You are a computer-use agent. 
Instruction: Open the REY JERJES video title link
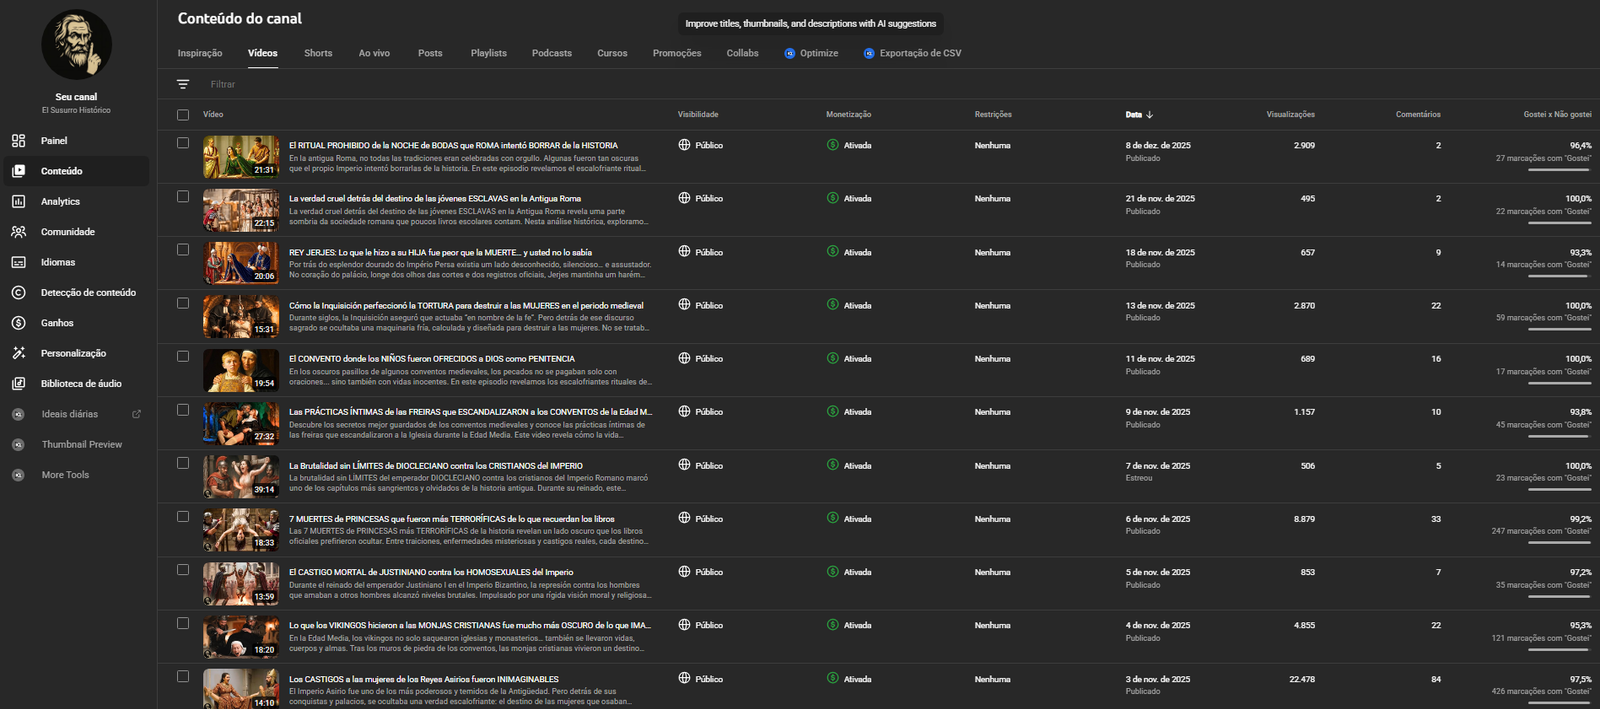tap(440, 253)
